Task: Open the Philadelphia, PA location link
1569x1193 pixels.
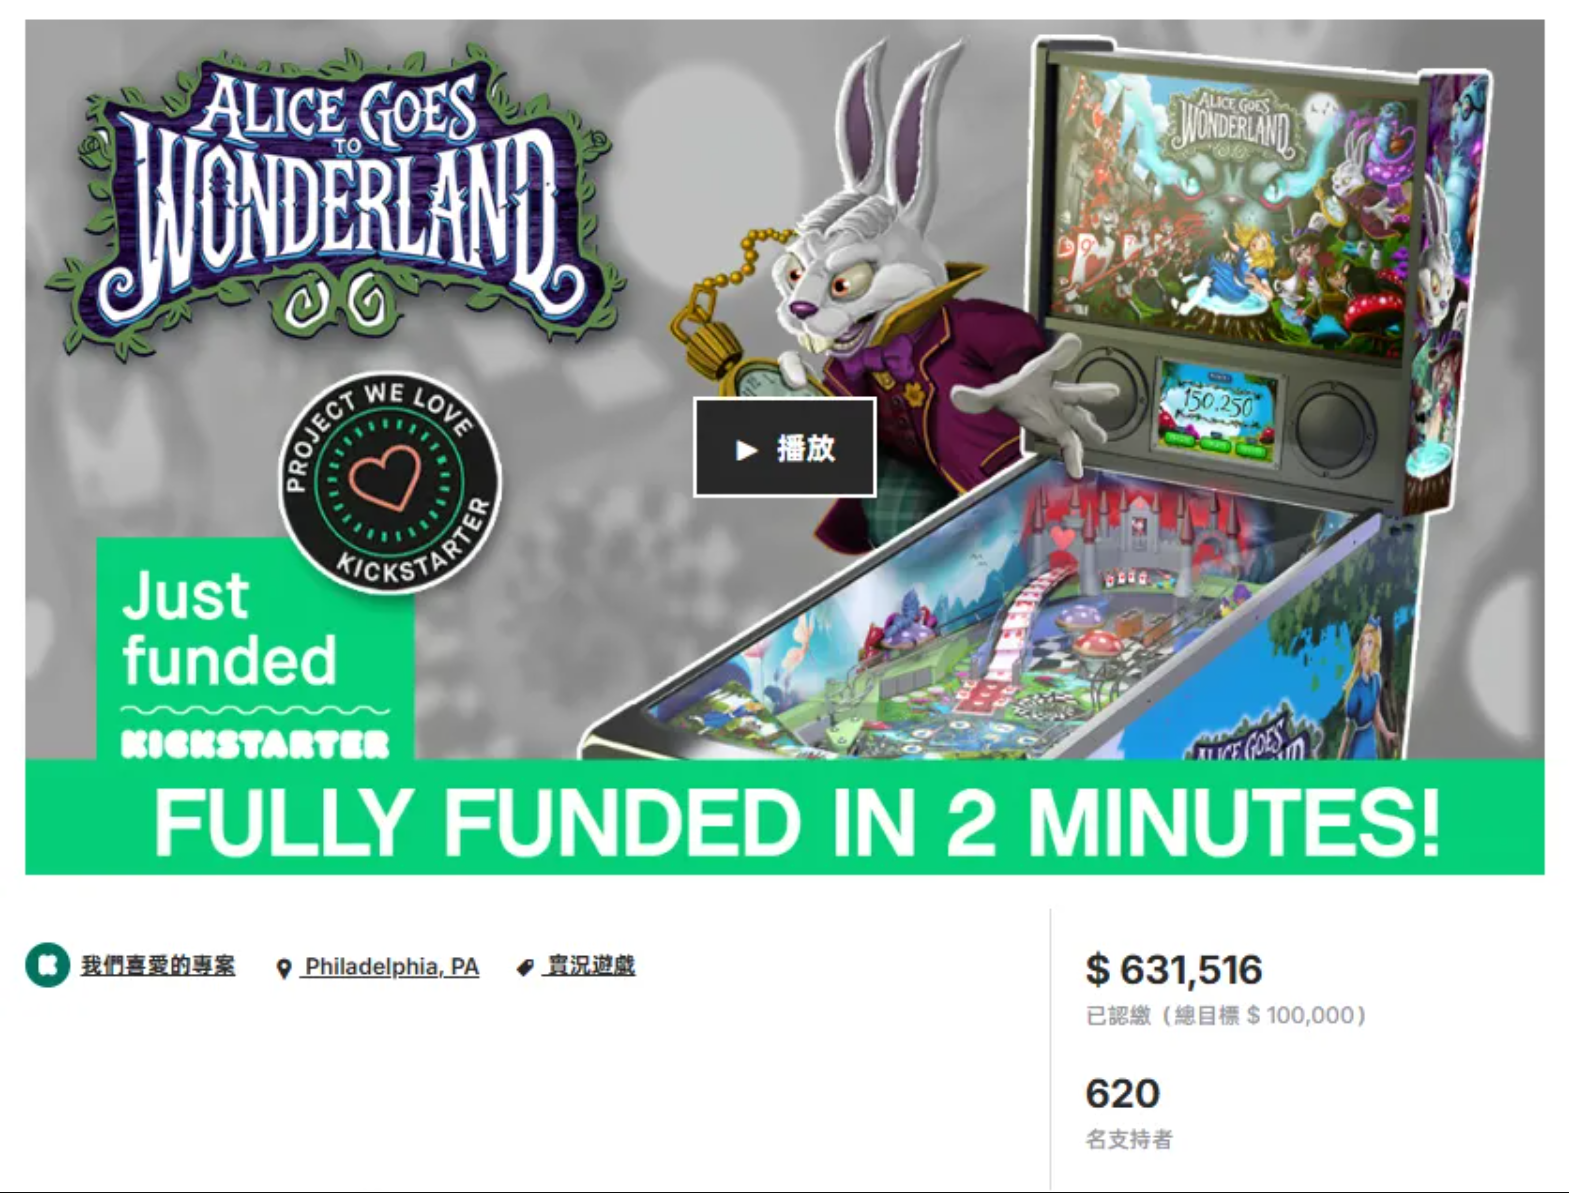Action: (391, 967)
